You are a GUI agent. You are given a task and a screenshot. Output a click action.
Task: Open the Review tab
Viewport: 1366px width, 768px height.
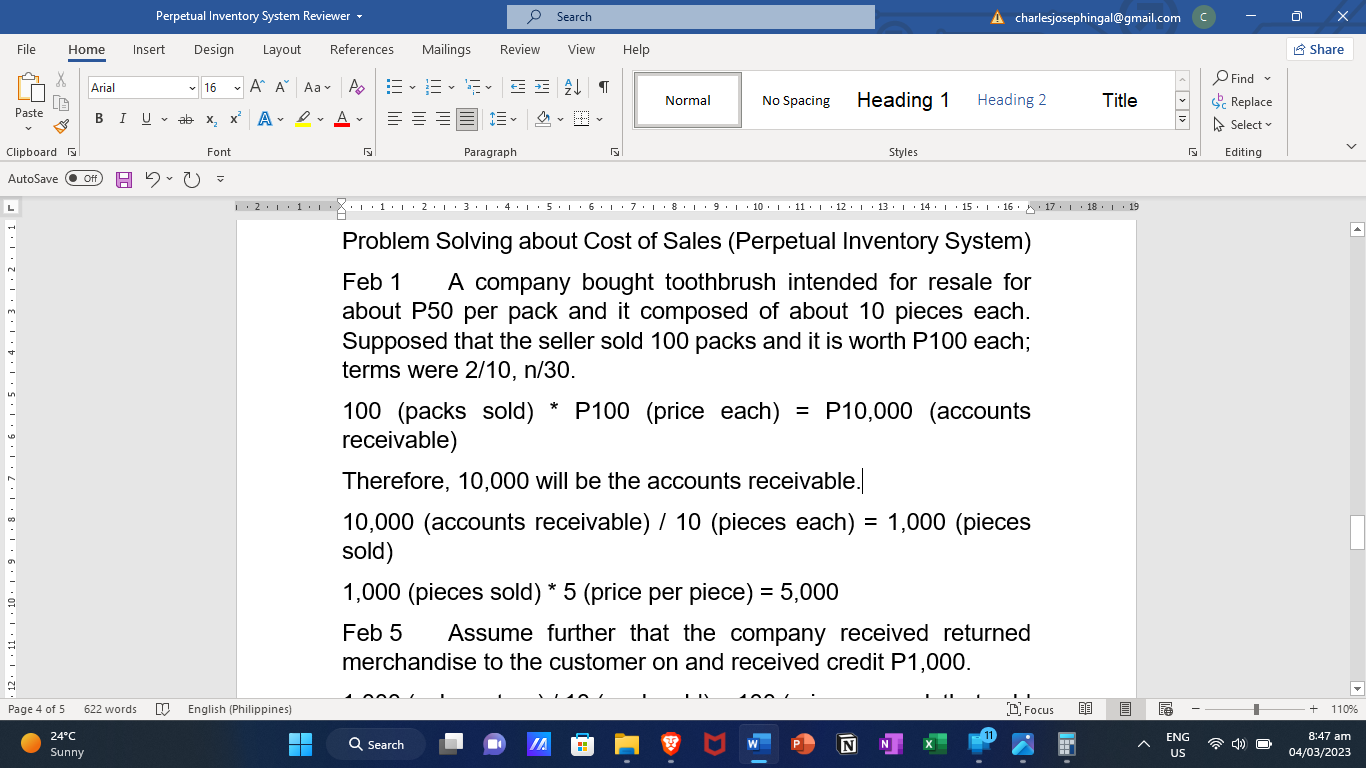coord(520,49)
